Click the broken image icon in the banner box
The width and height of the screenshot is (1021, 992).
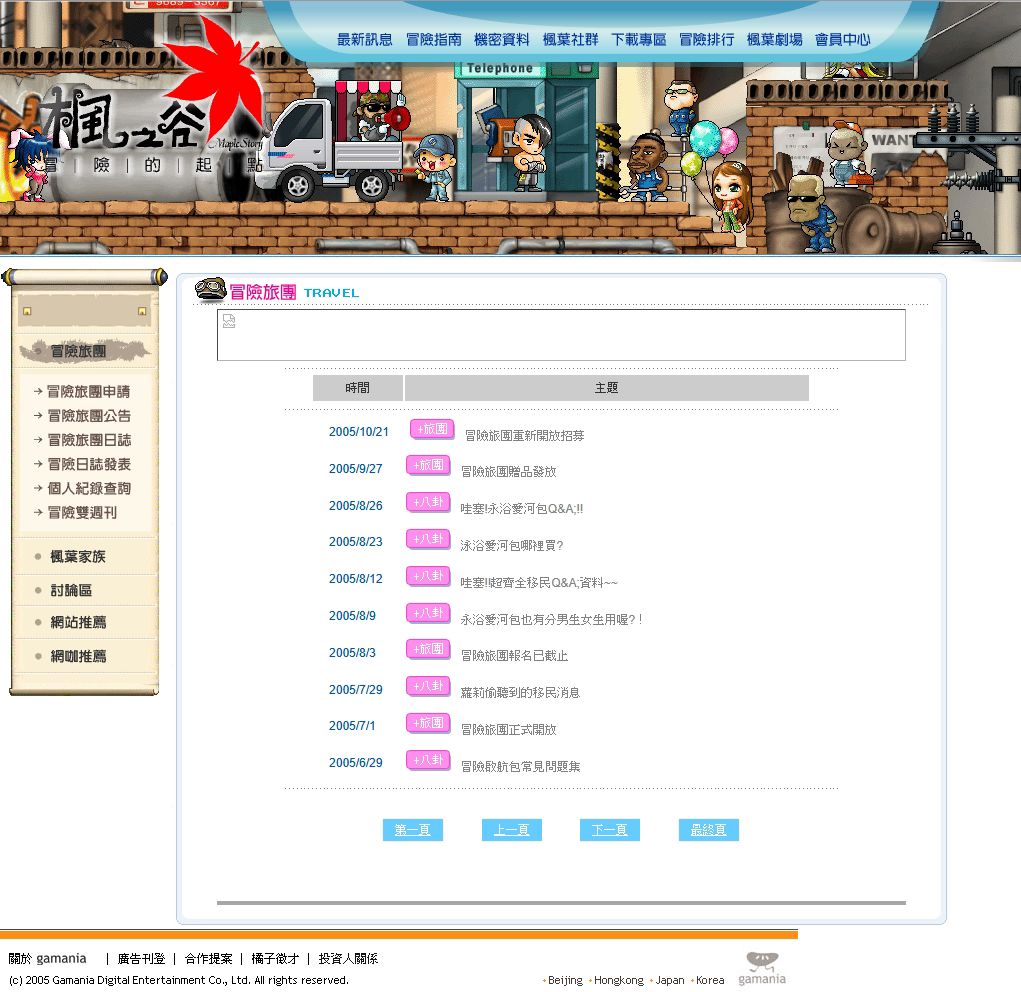coord(229,321)
